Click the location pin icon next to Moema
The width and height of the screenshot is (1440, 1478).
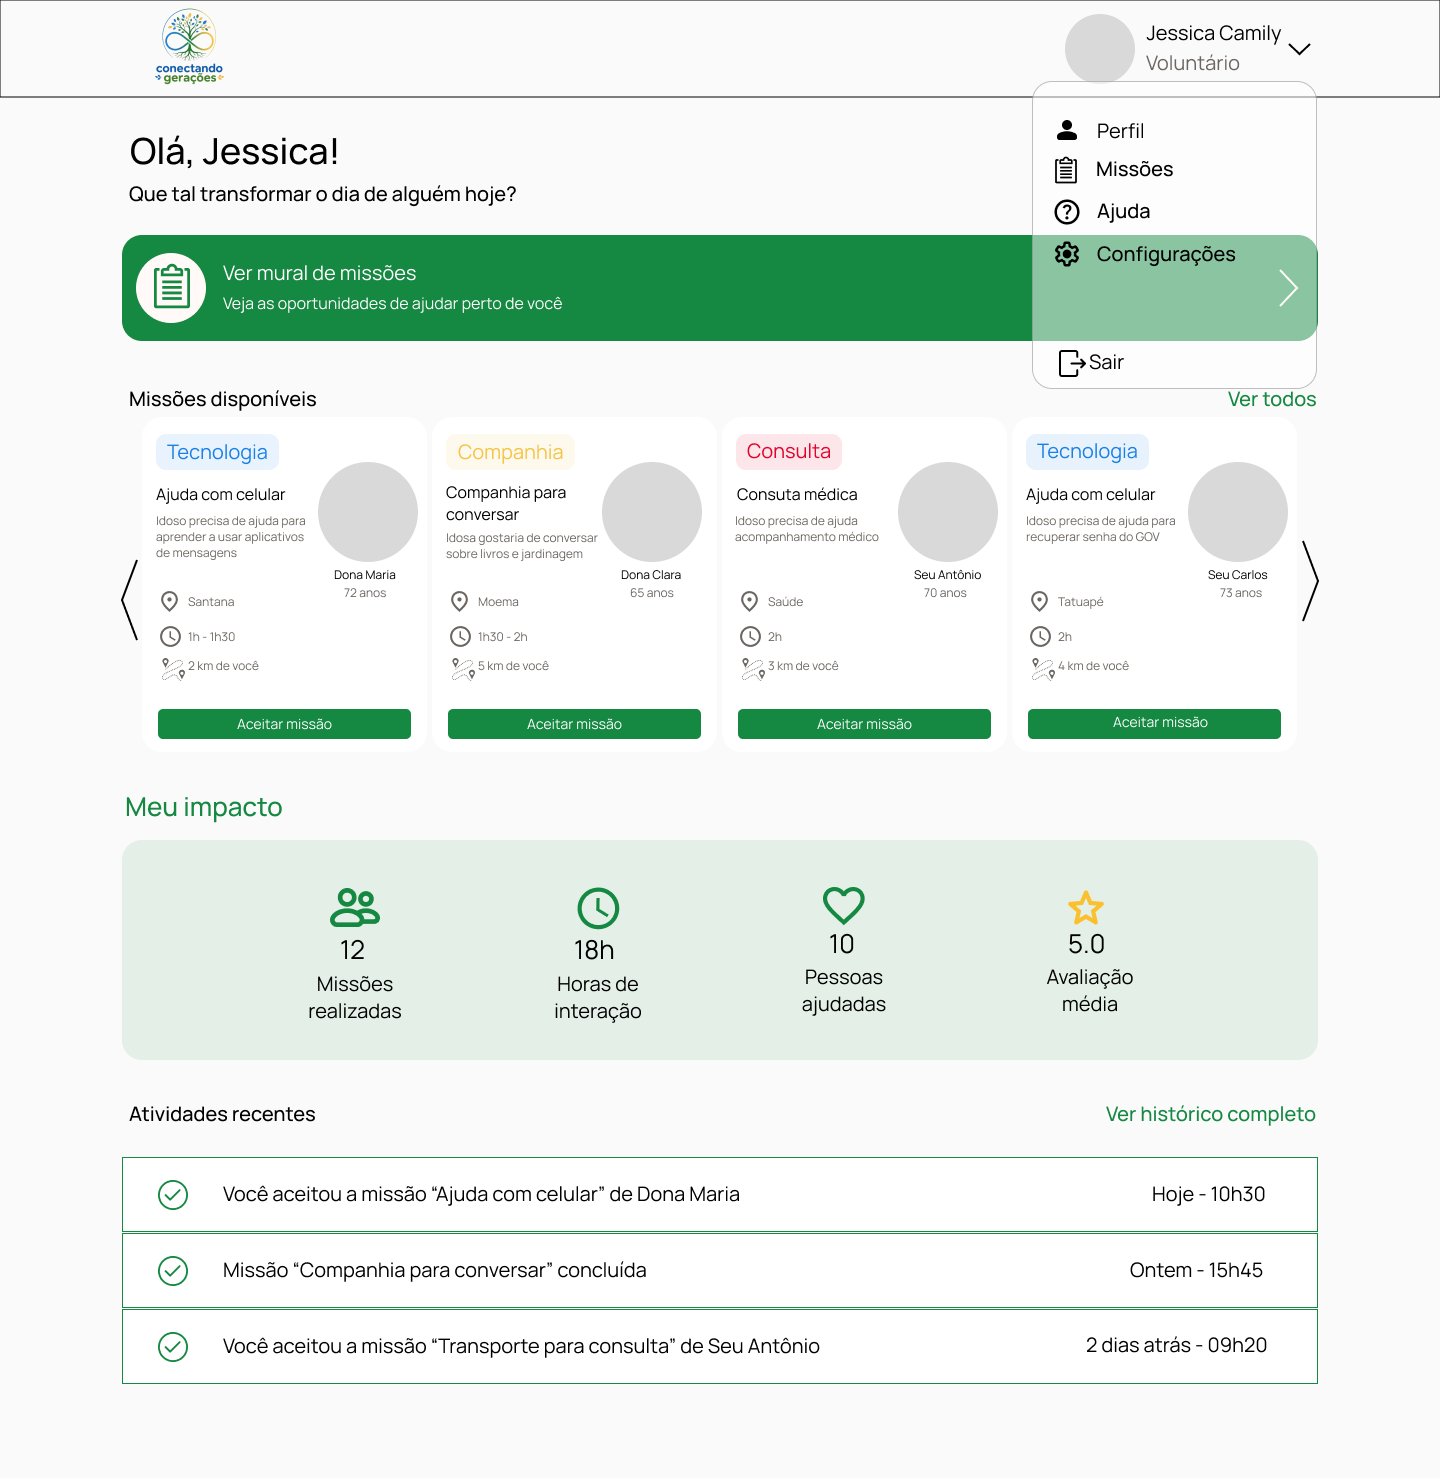(460, 601)
